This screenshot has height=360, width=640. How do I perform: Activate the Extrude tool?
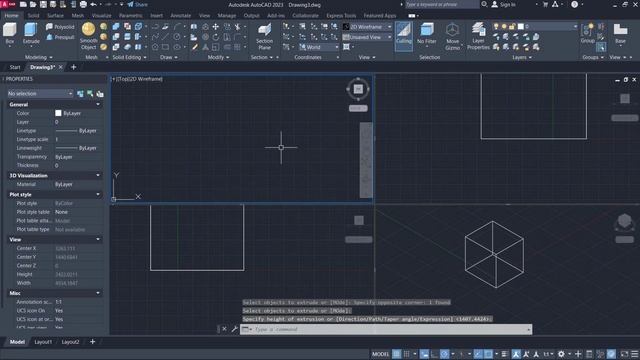pos(31,34)
